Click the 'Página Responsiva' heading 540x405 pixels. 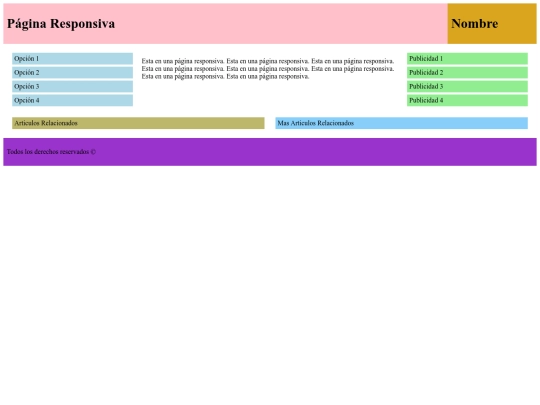point(61,23)
